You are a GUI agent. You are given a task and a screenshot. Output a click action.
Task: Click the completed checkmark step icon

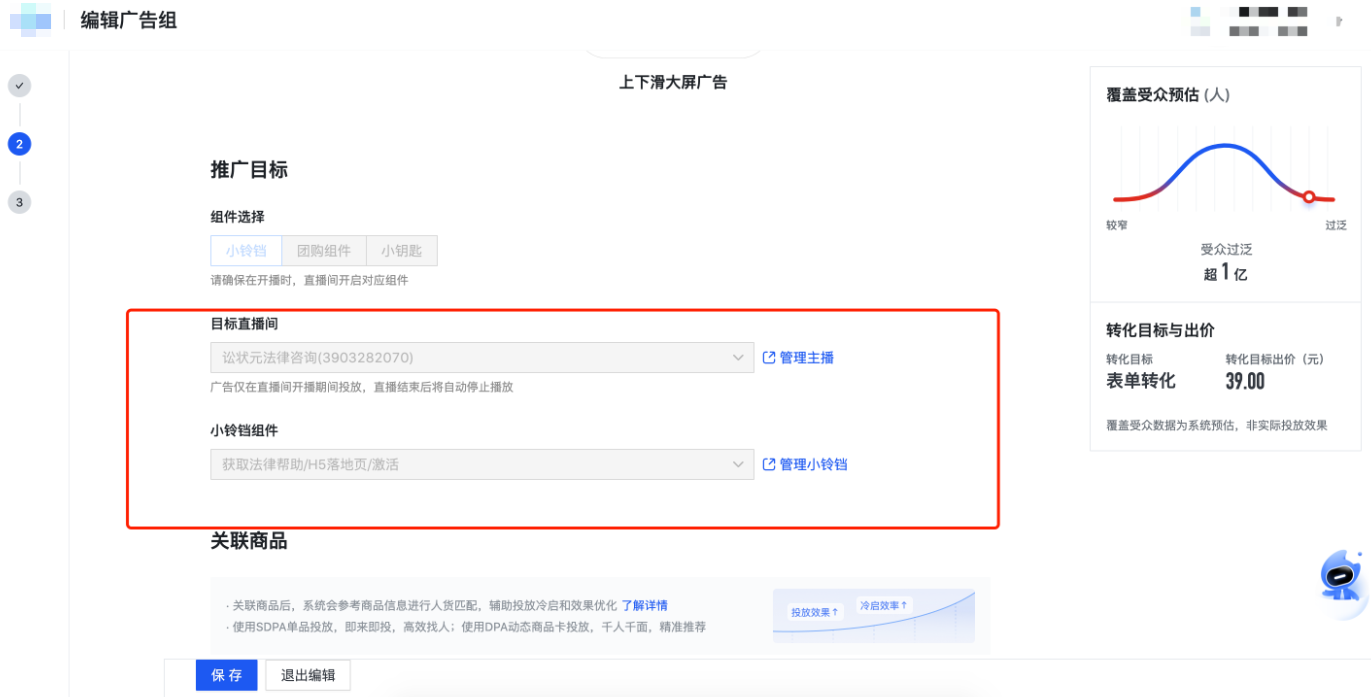20,86
